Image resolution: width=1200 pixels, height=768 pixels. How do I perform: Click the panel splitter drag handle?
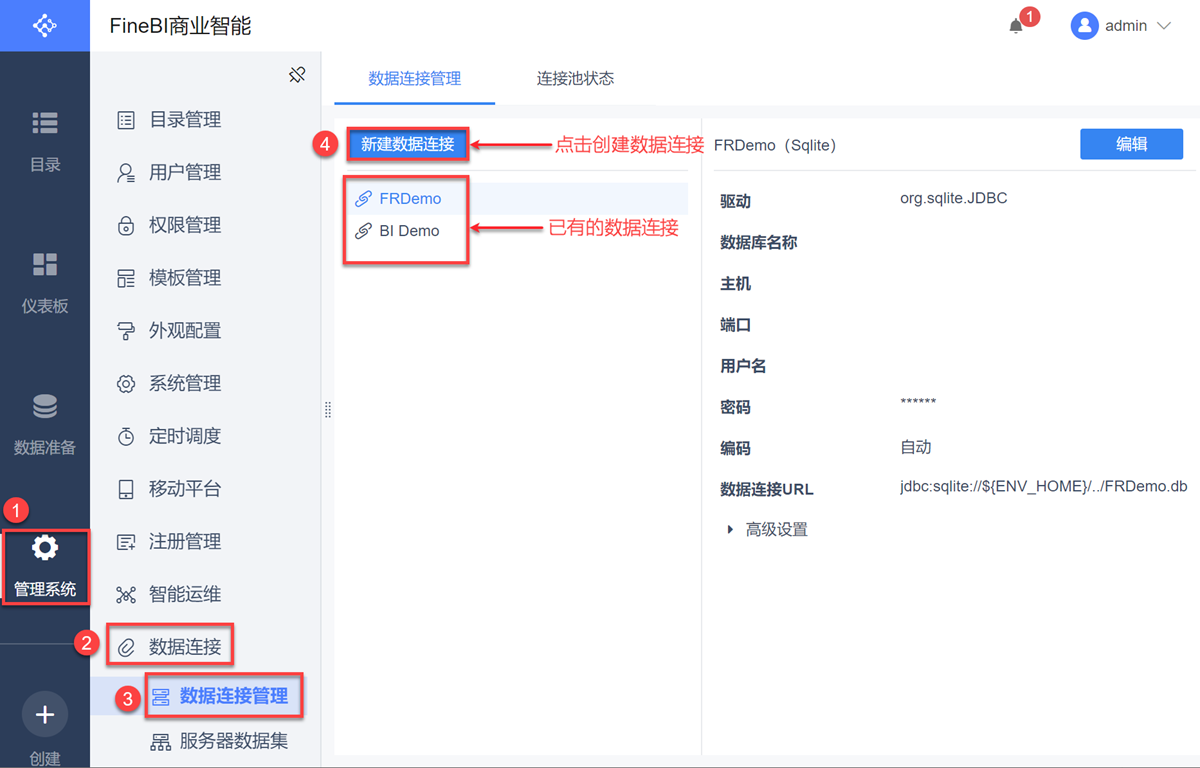(328, 410)
